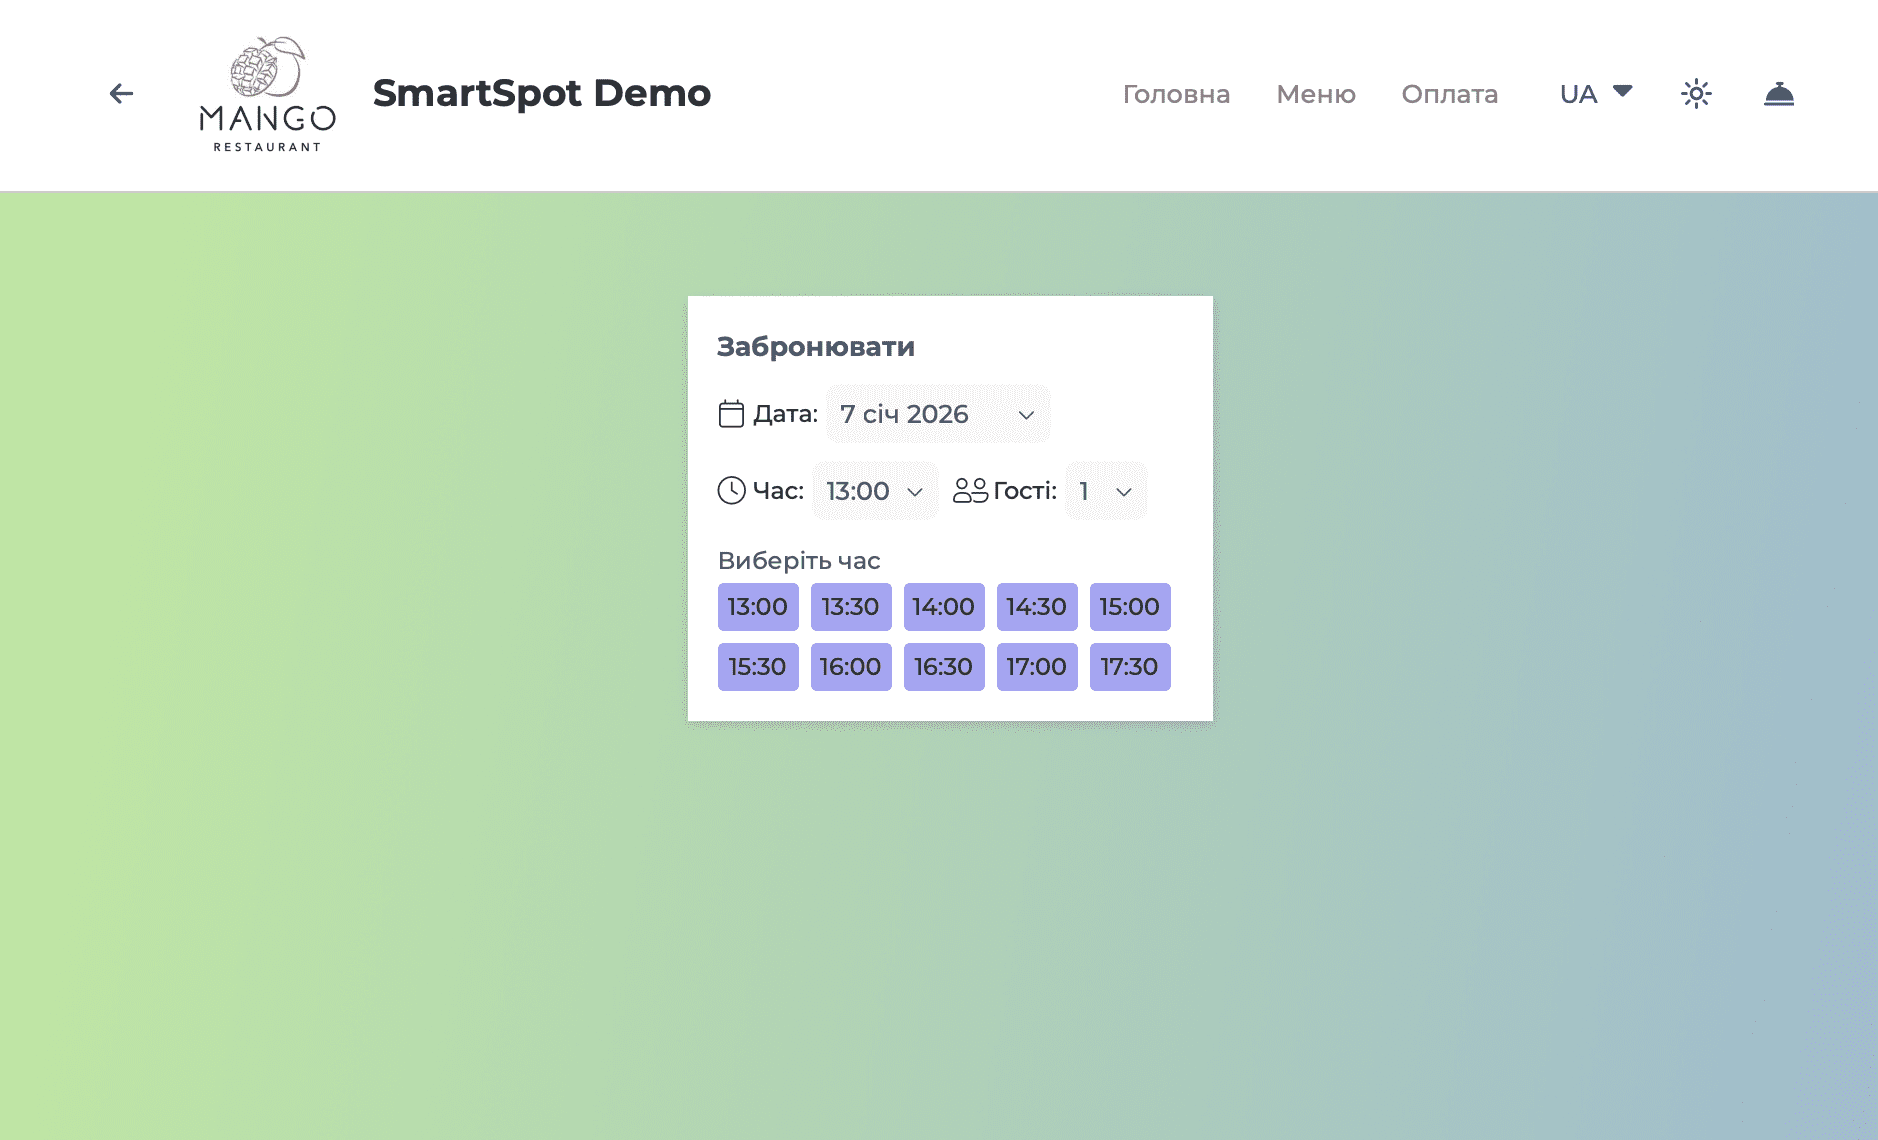Open the guests count dropdown
The image size is (1878, 1140).
tap(1104, 491)
